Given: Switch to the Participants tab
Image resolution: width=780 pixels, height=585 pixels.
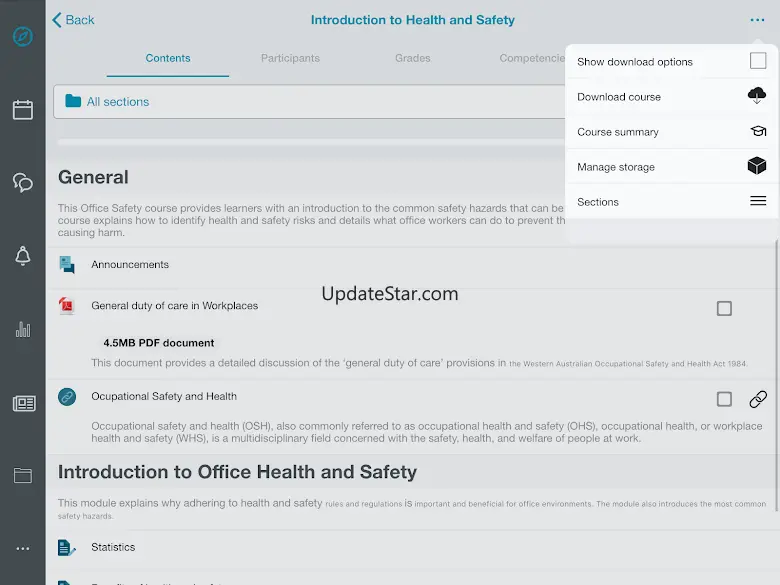Looking at the screenshot, I should tap(290, 58).
